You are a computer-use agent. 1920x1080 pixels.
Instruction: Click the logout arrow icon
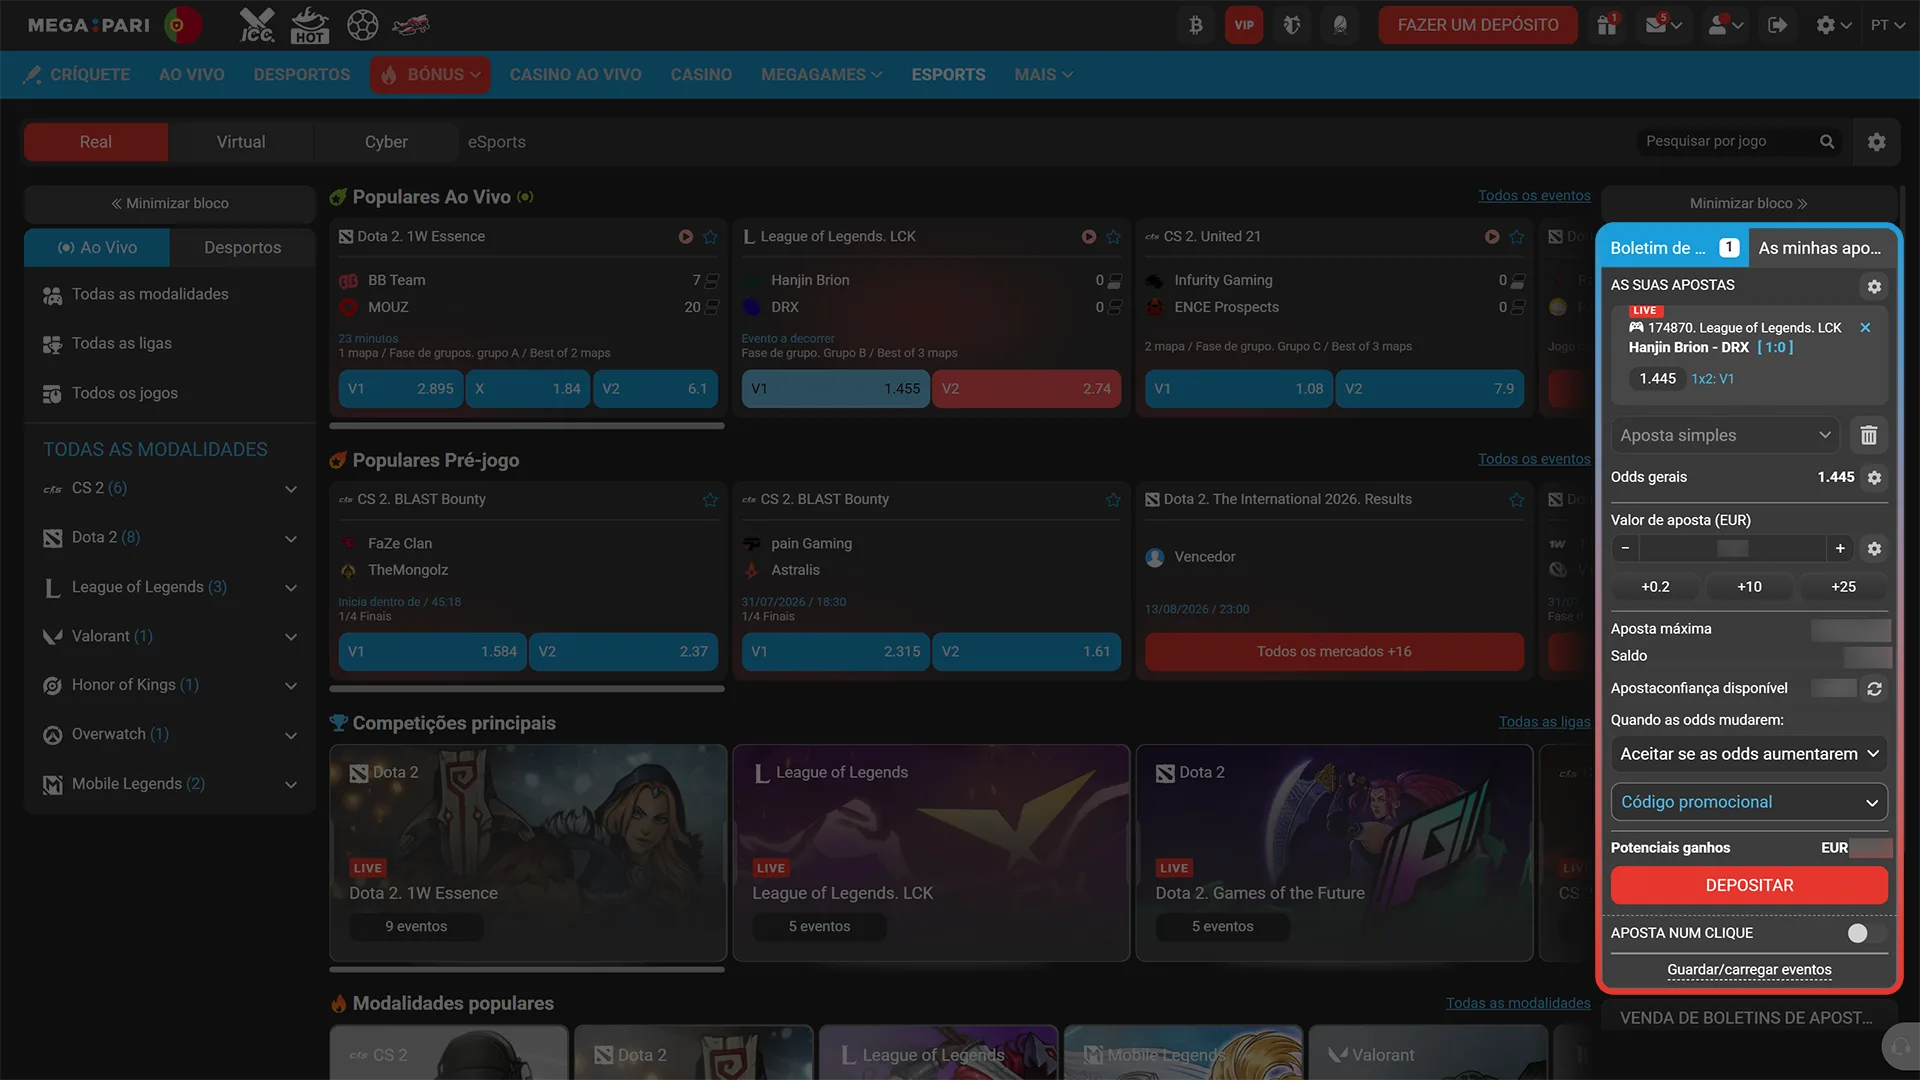pos(1777,25)
